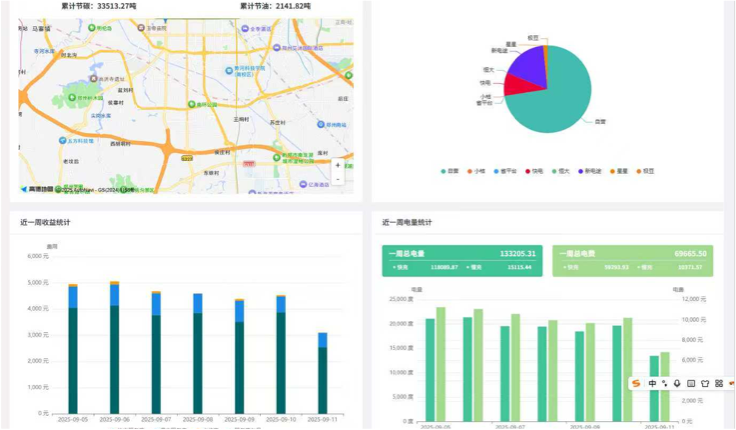Click the 一周总电量 summary card
The width and height of the screenshot is (736, 430).
(x=462, y=260)
